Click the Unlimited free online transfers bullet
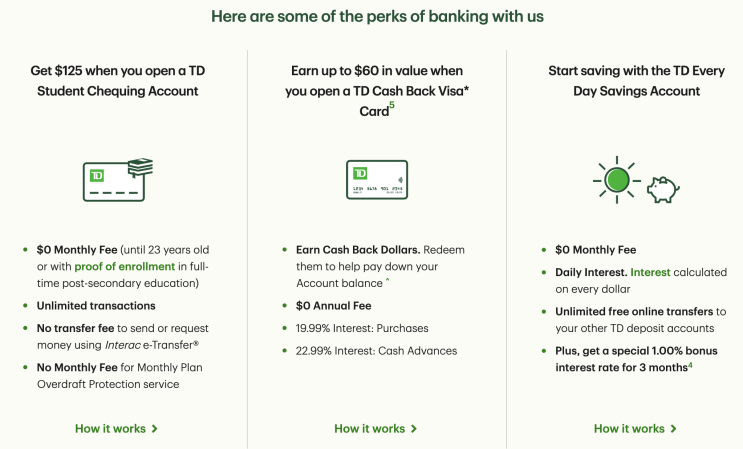743x449 pixels. (640, 320)
